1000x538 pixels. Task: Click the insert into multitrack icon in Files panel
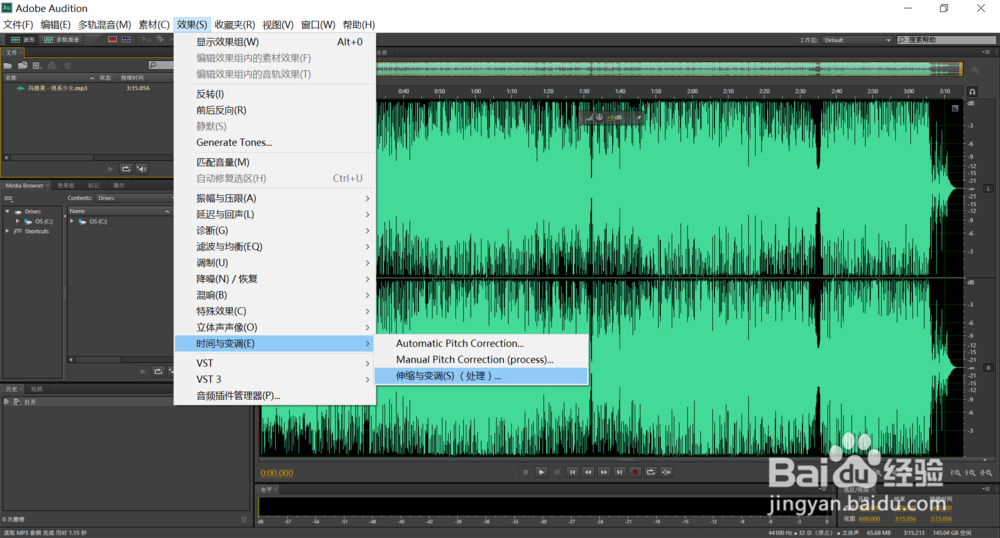(x=52, y=65)
